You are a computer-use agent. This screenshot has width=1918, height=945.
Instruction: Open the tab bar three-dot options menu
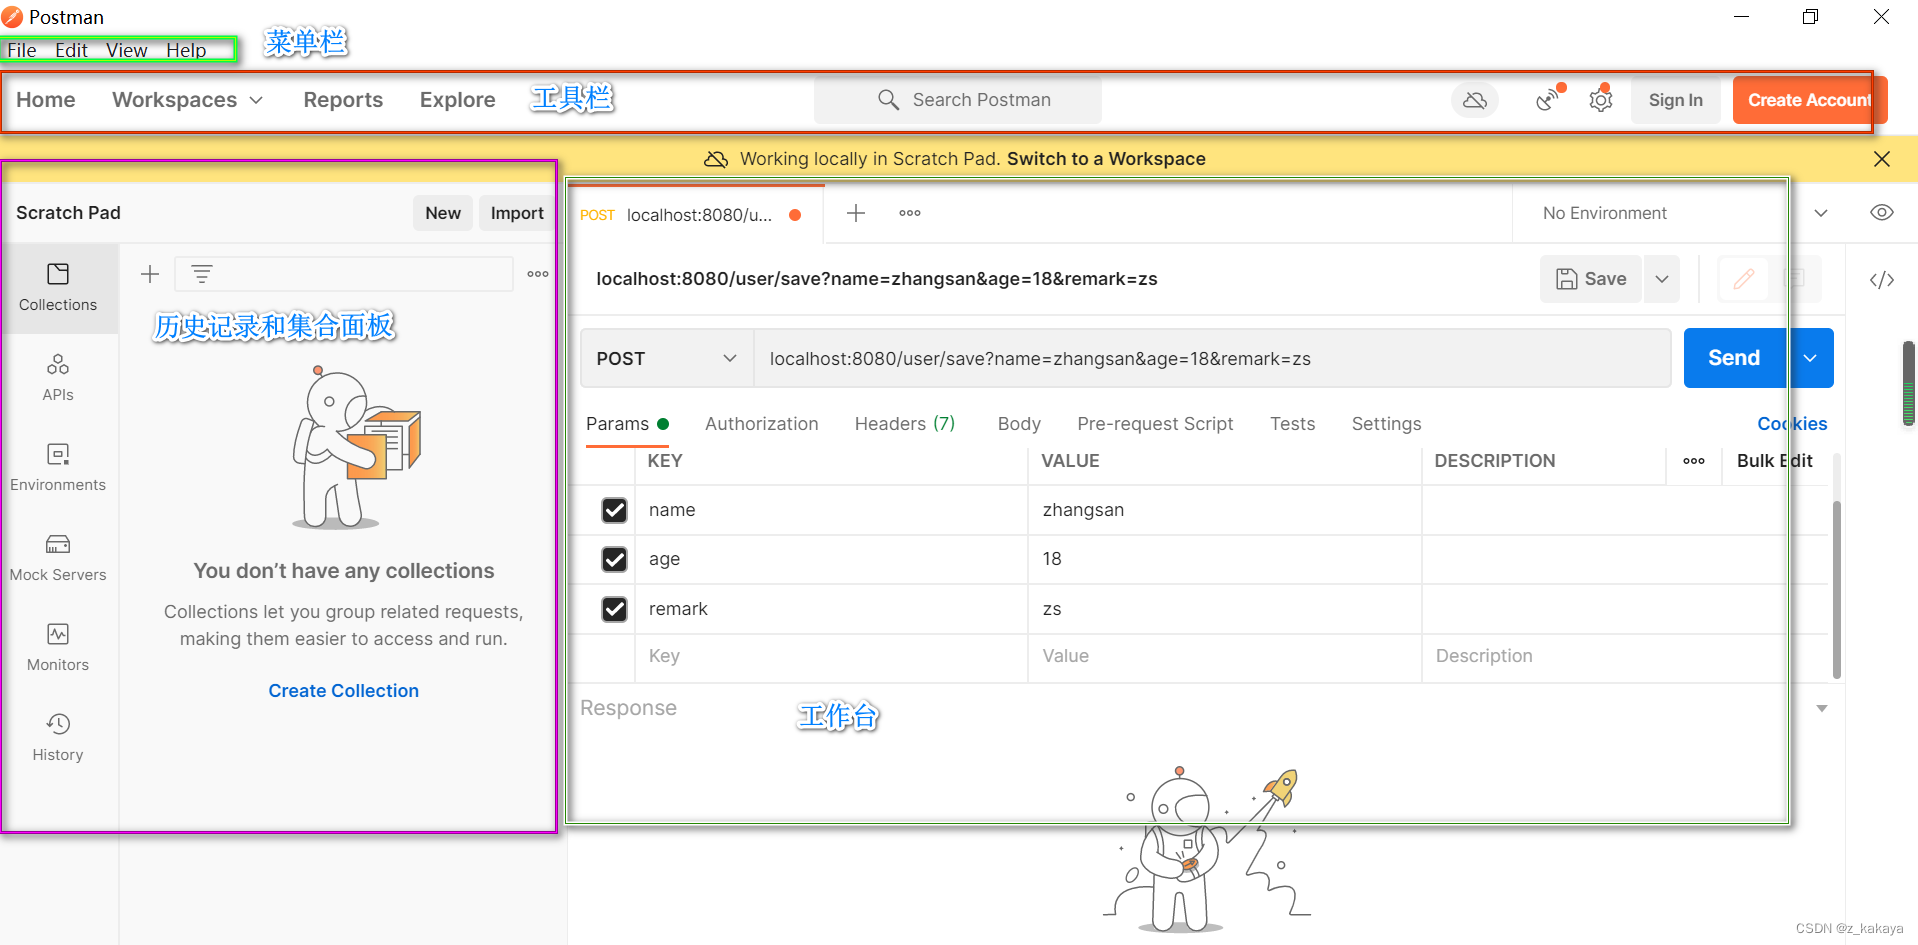(x=910, y=213)
